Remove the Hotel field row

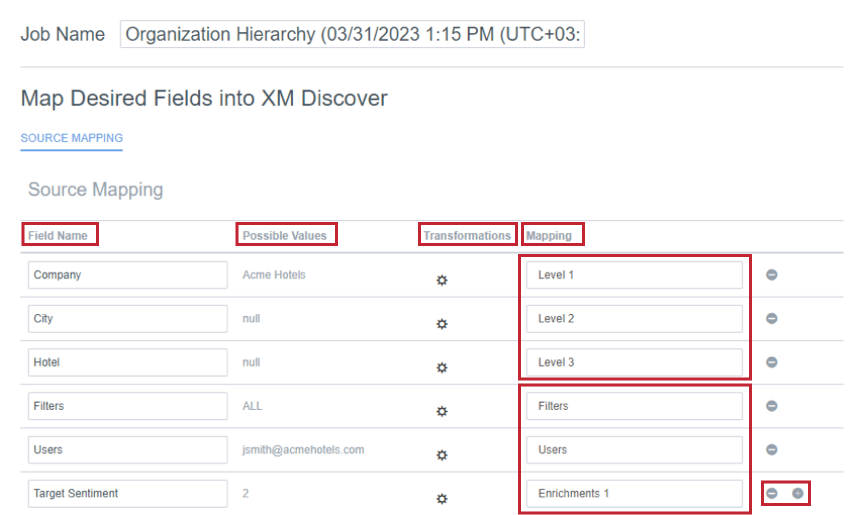click(x=771, y=362)
